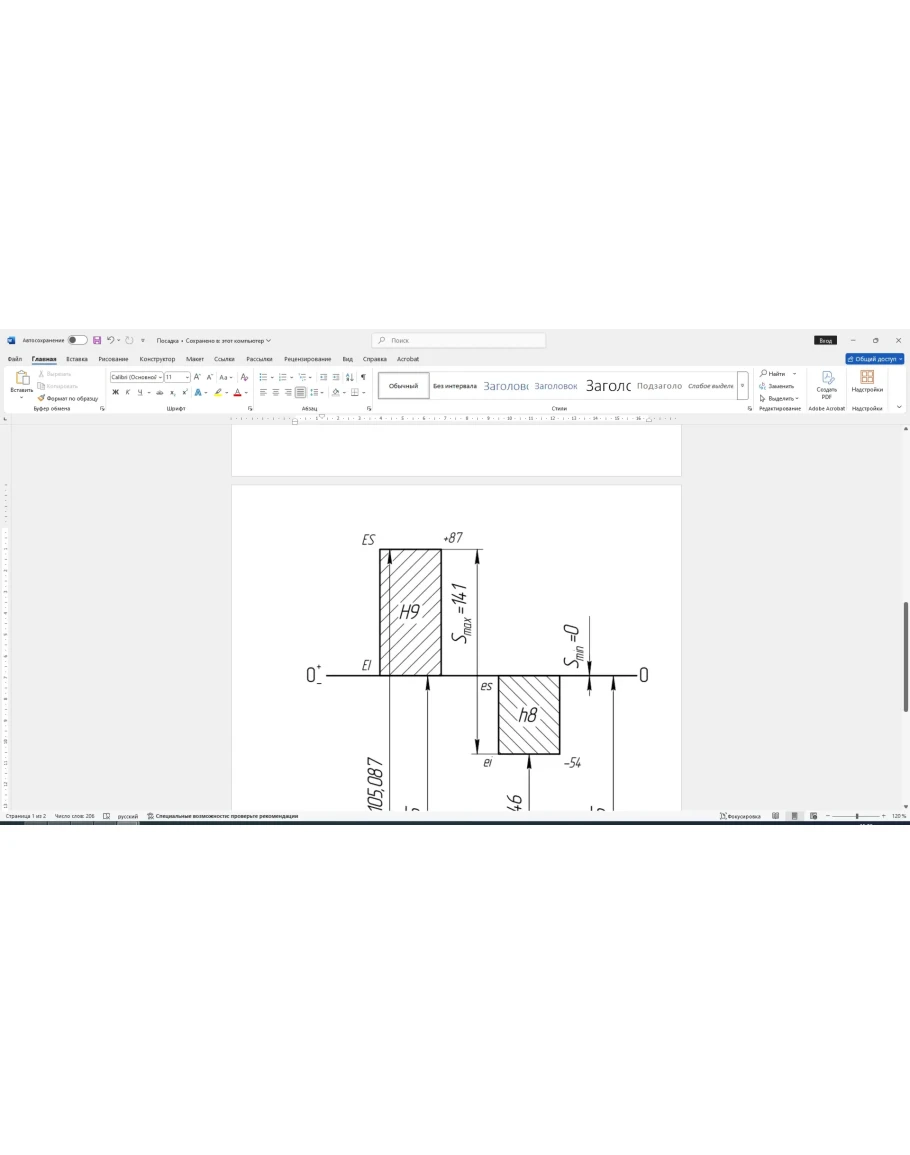Justify paragraph text alignment

tap(300, 392)
